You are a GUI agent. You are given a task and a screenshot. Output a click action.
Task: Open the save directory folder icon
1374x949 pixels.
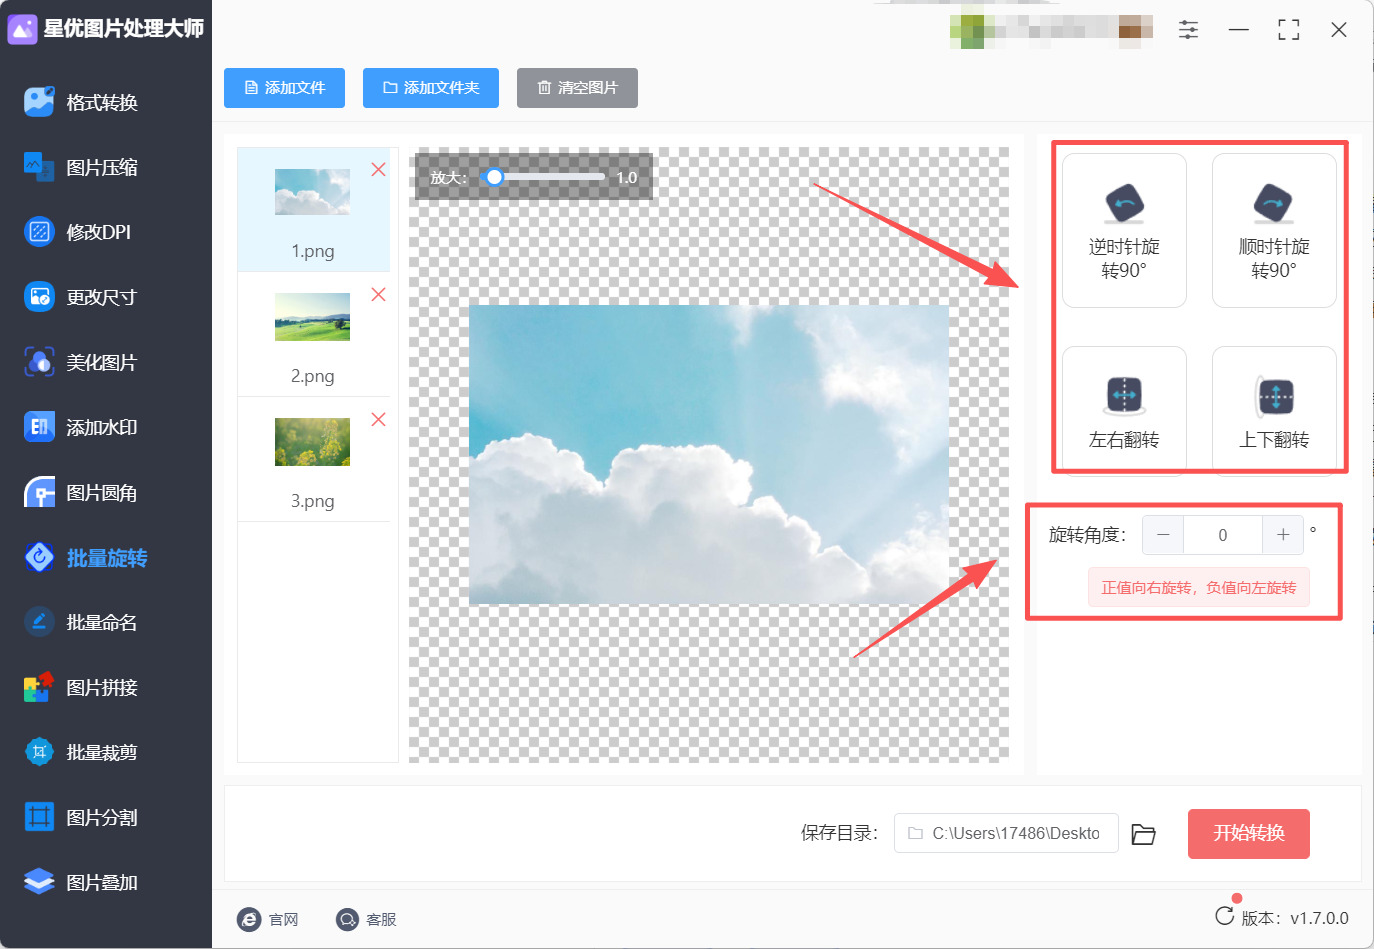[1144, 834]
